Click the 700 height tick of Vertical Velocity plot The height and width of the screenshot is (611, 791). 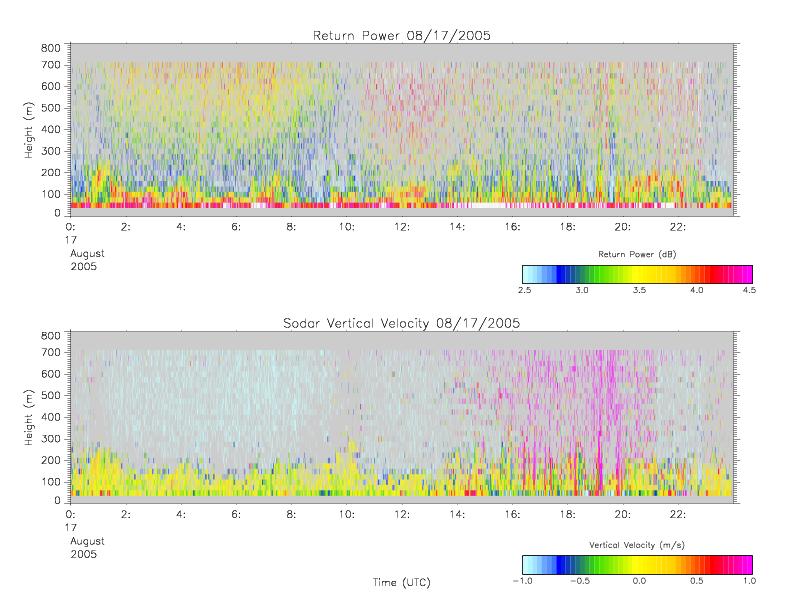tap(50, 353)
